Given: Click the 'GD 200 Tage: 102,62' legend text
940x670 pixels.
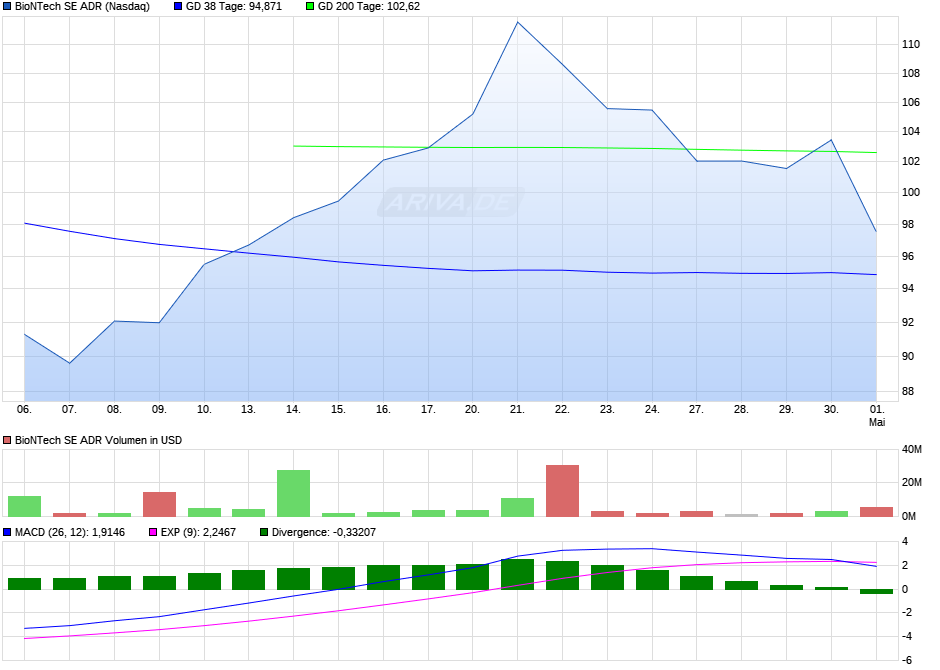Looking at the screenshot, I should [x=369, y=7].
